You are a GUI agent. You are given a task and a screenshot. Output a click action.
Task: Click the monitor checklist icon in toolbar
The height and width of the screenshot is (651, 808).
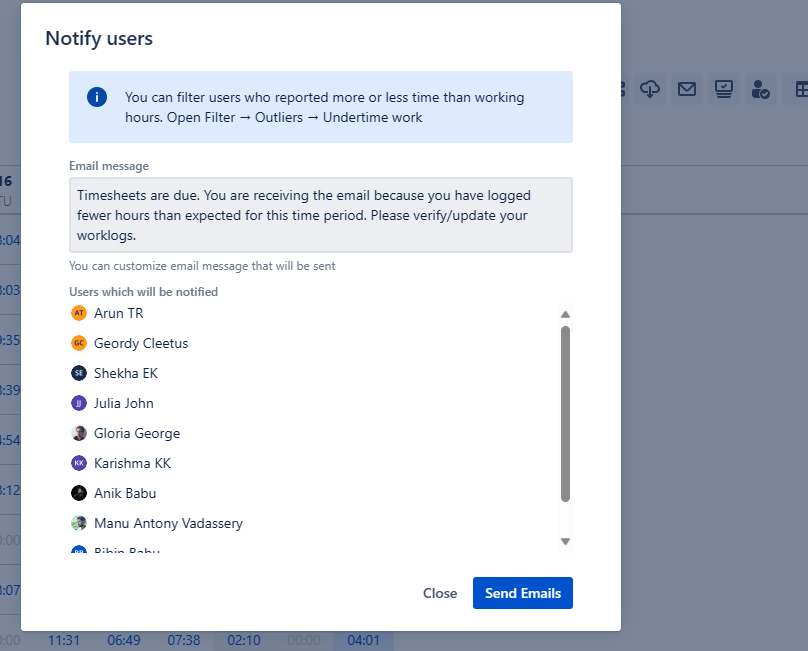723,90
